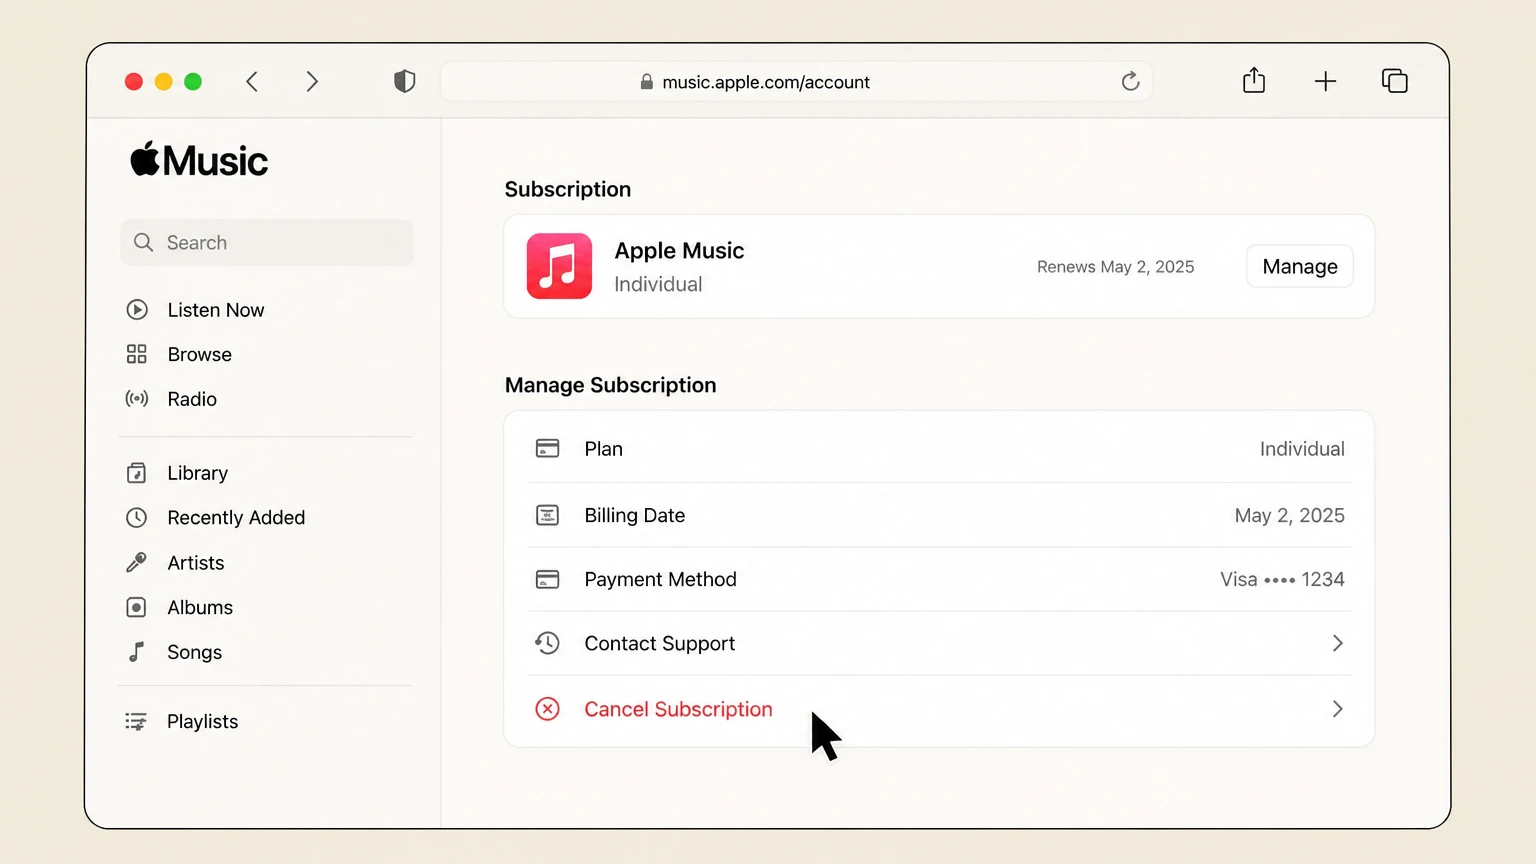Click the Albums icon in the sidebar

[137, 607]
